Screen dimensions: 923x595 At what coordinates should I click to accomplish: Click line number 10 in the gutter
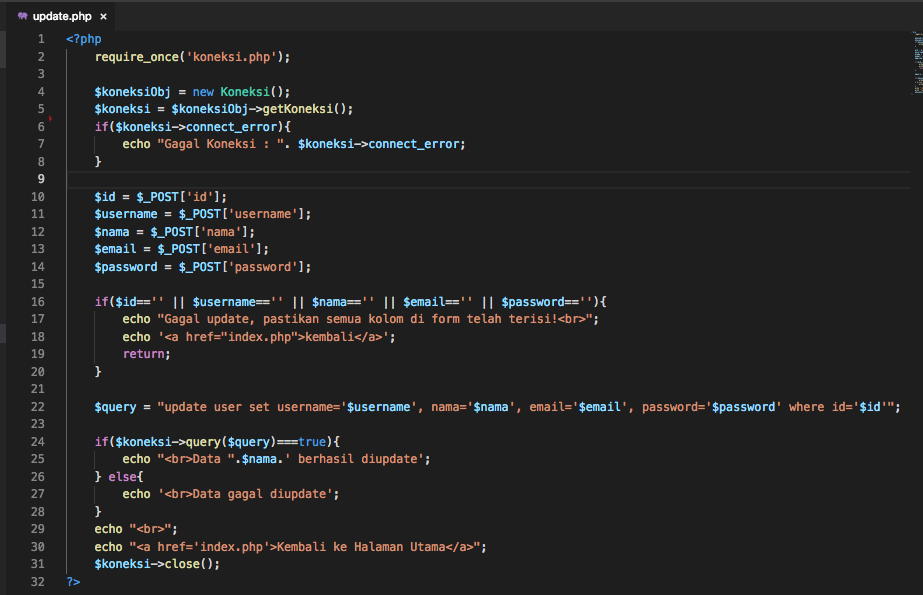pyautogui.click(x=37, y=196)
